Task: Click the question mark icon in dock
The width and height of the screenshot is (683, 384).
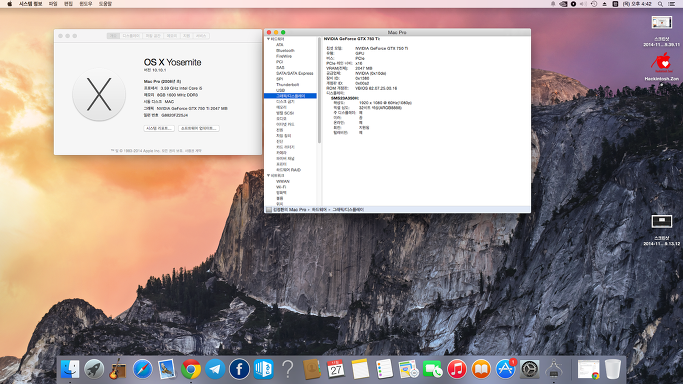Action: coord(287,369)
